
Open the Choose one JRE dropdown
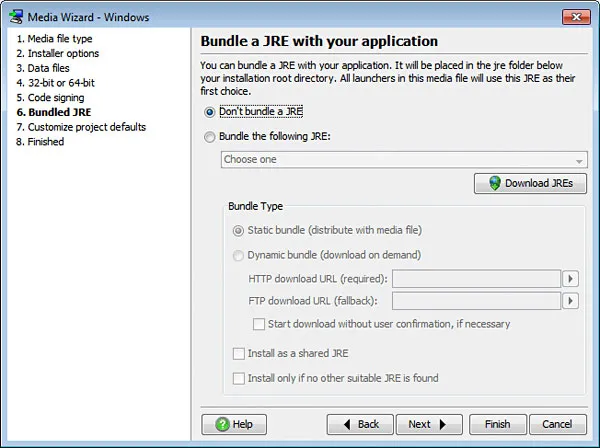point(403,160)
